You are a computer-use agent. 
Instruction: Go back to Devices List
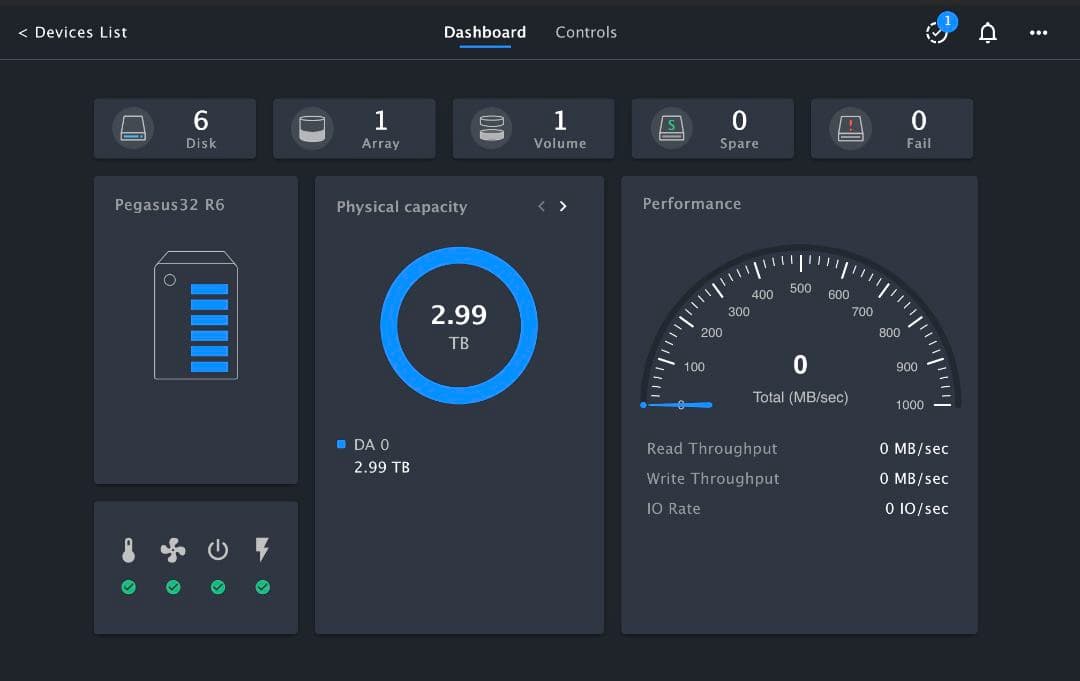[x=73, y=32]
